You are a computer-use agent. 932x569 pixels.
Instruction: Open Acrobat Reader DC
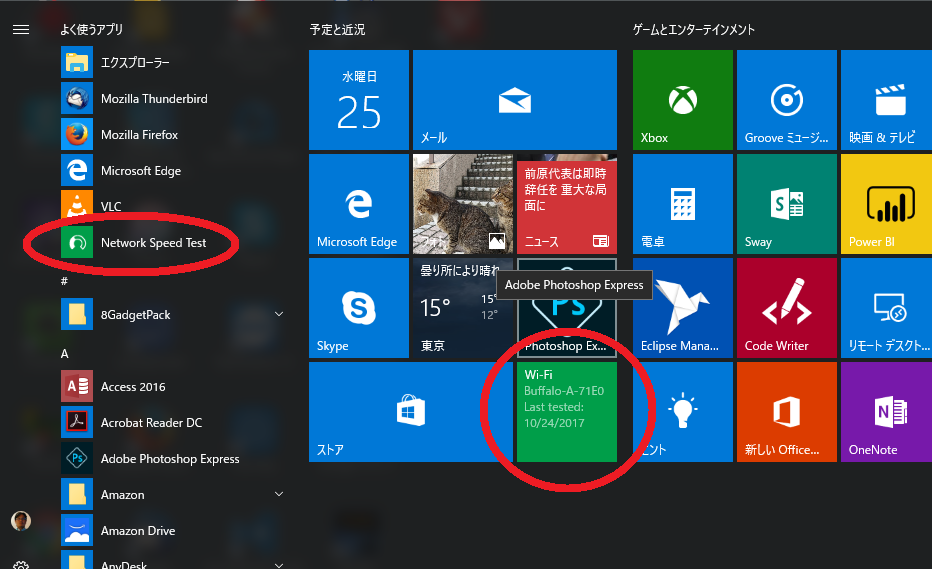pos(174,423)
